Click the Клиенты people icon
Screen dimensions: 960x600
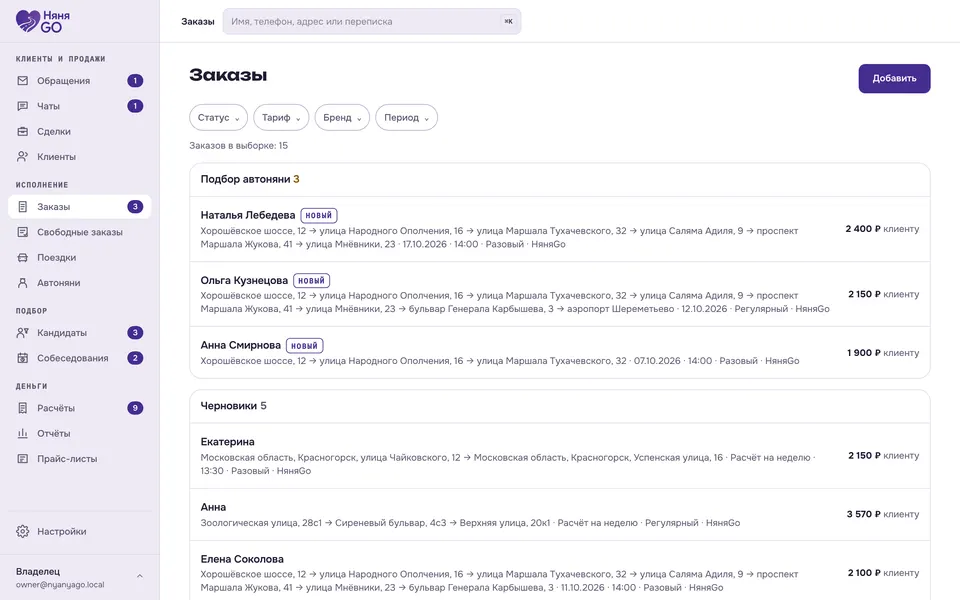[23, 157]
